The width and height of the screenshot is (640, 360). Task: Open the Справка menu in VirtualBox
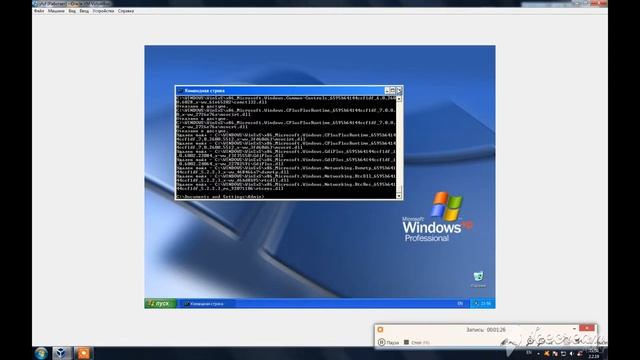coord(126,11)
